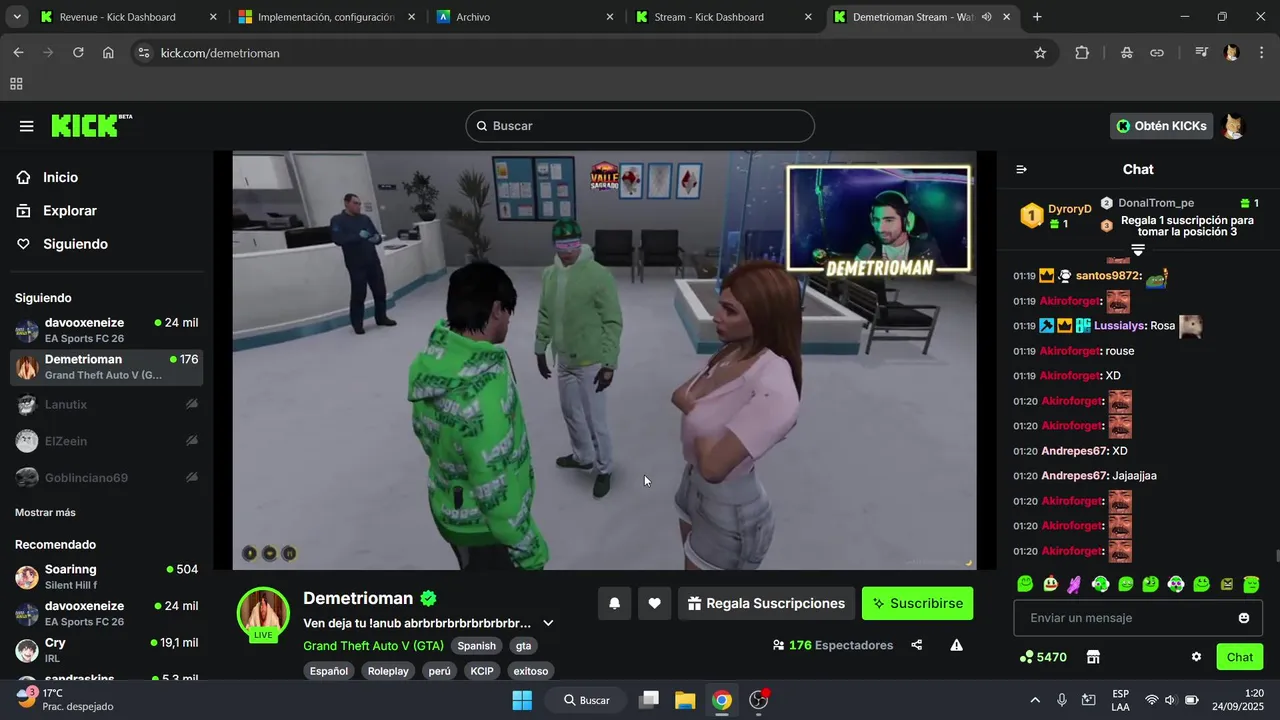The width and height of the screenshot is (1280, 720).
Task: Insert the red-capped emote
Action: [x=1050, y=584]
